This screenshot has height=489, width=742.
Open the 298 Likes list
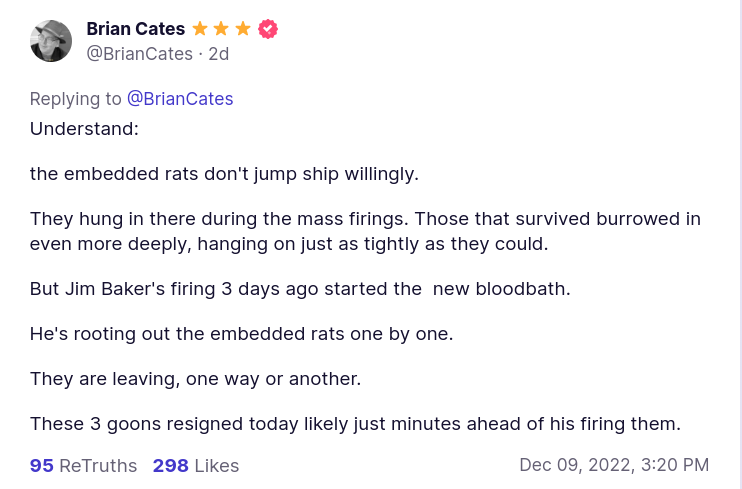(196, 466)
